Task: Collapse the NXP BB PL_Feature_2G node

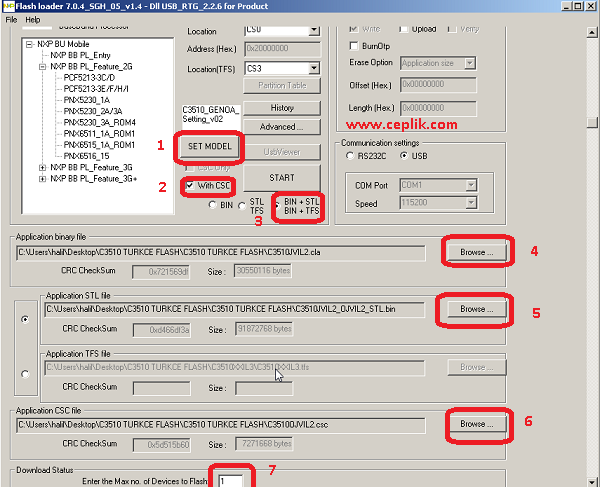Action: pyautogui.click(x=42, y=67)
